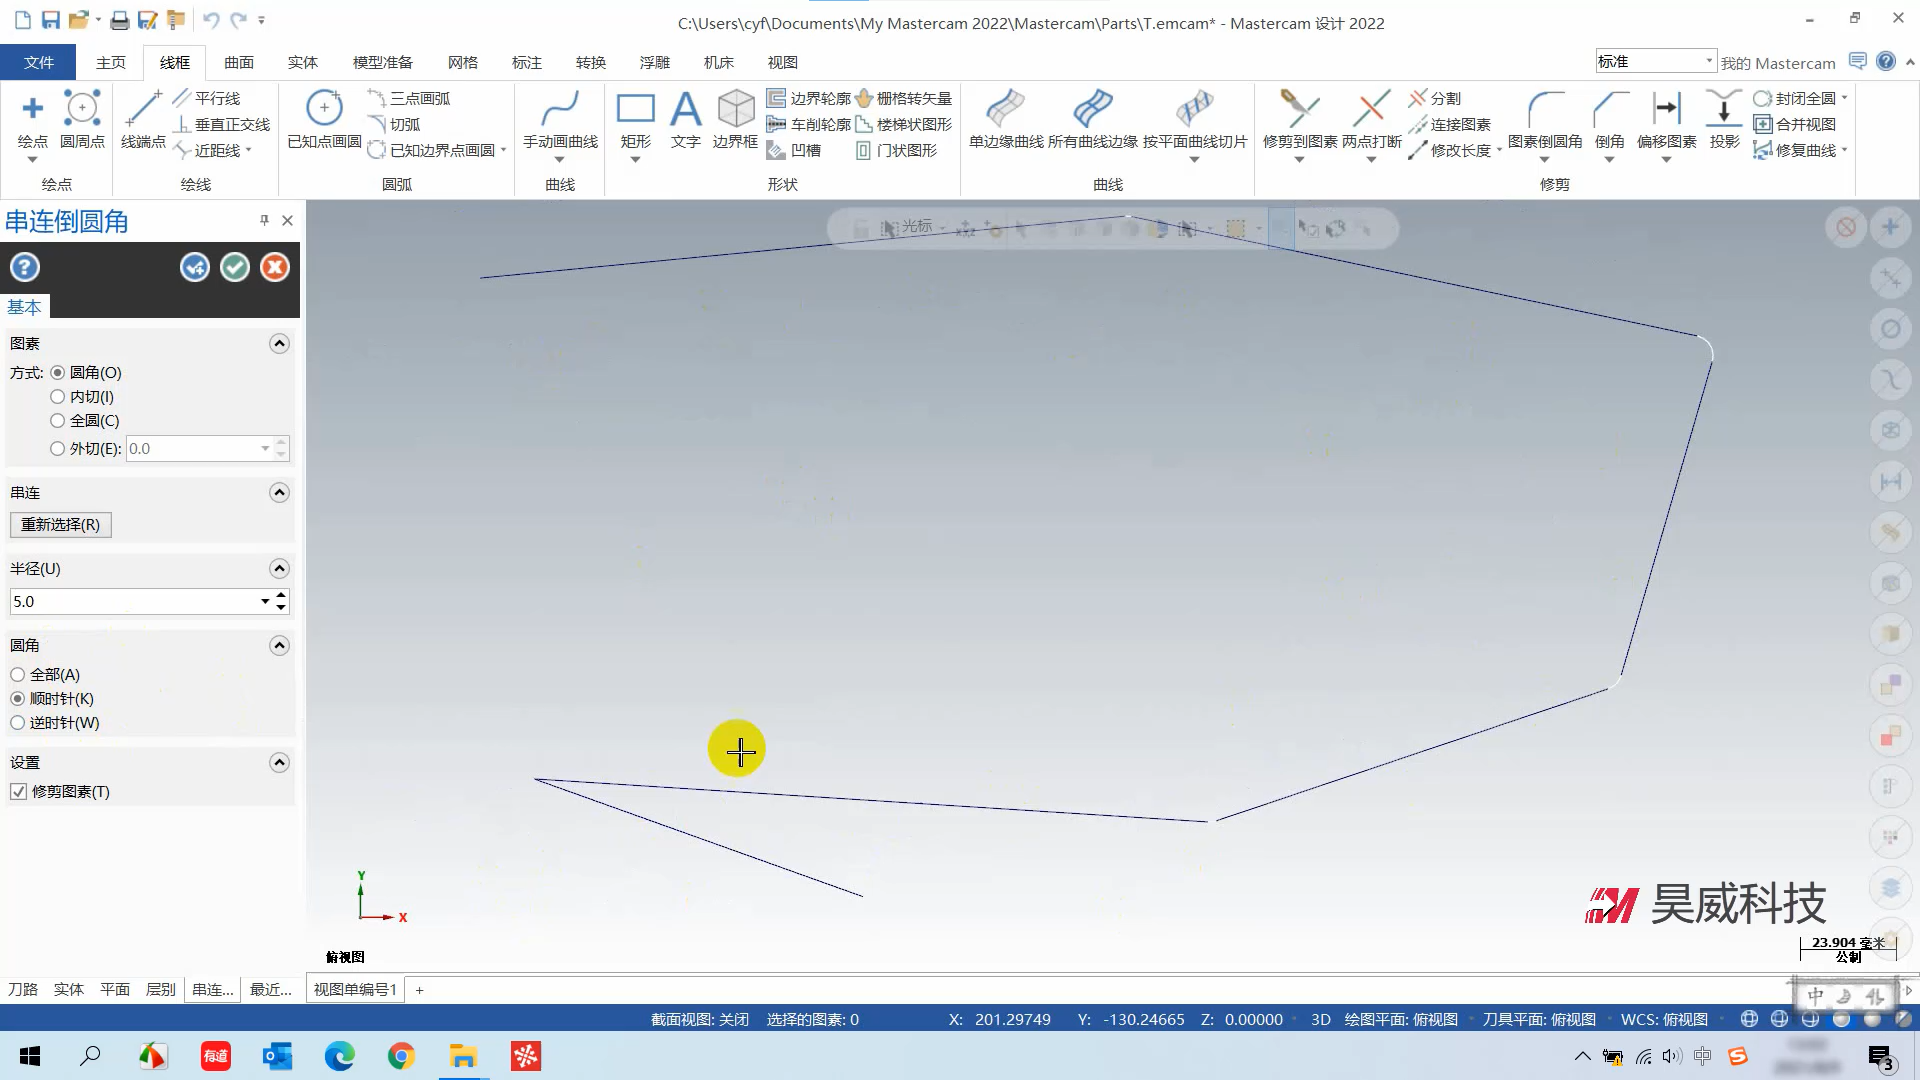Cancel with the red X panel button
The width and height of the screenshot is (1920, 1080).
click(x=275, y=267)
